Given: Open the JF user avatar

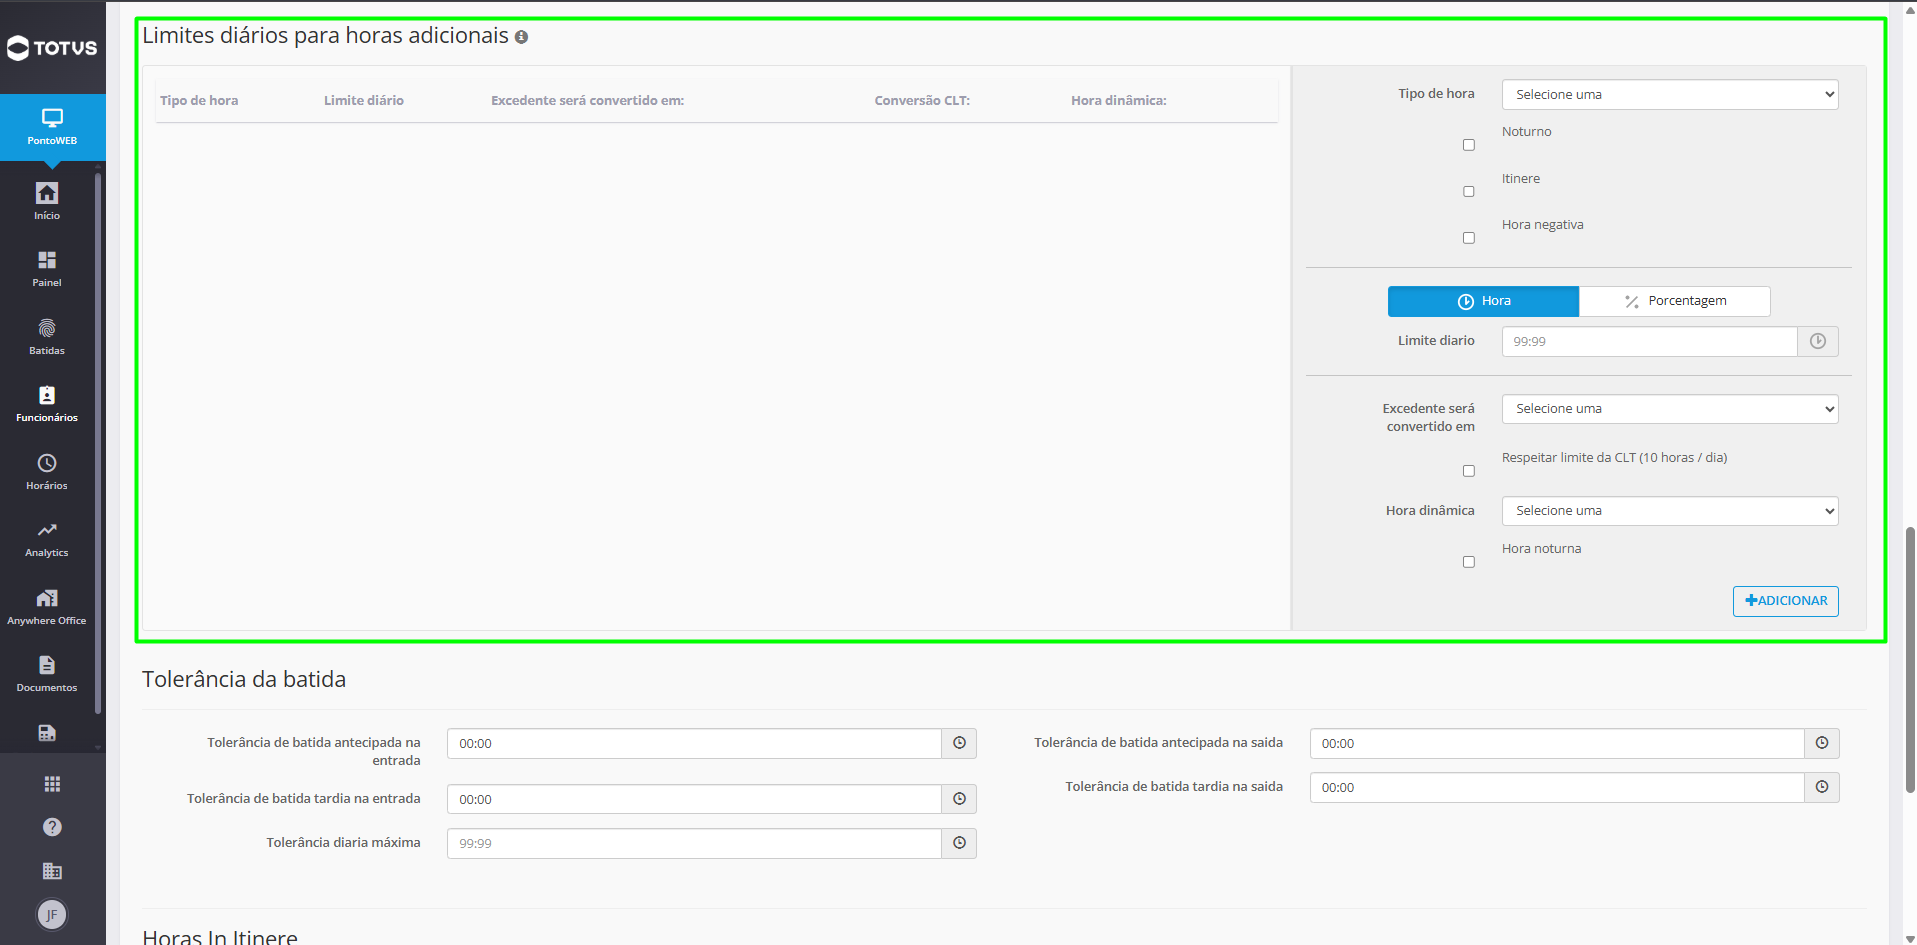Looking at the screenshot, I should (x=52, y=914).
